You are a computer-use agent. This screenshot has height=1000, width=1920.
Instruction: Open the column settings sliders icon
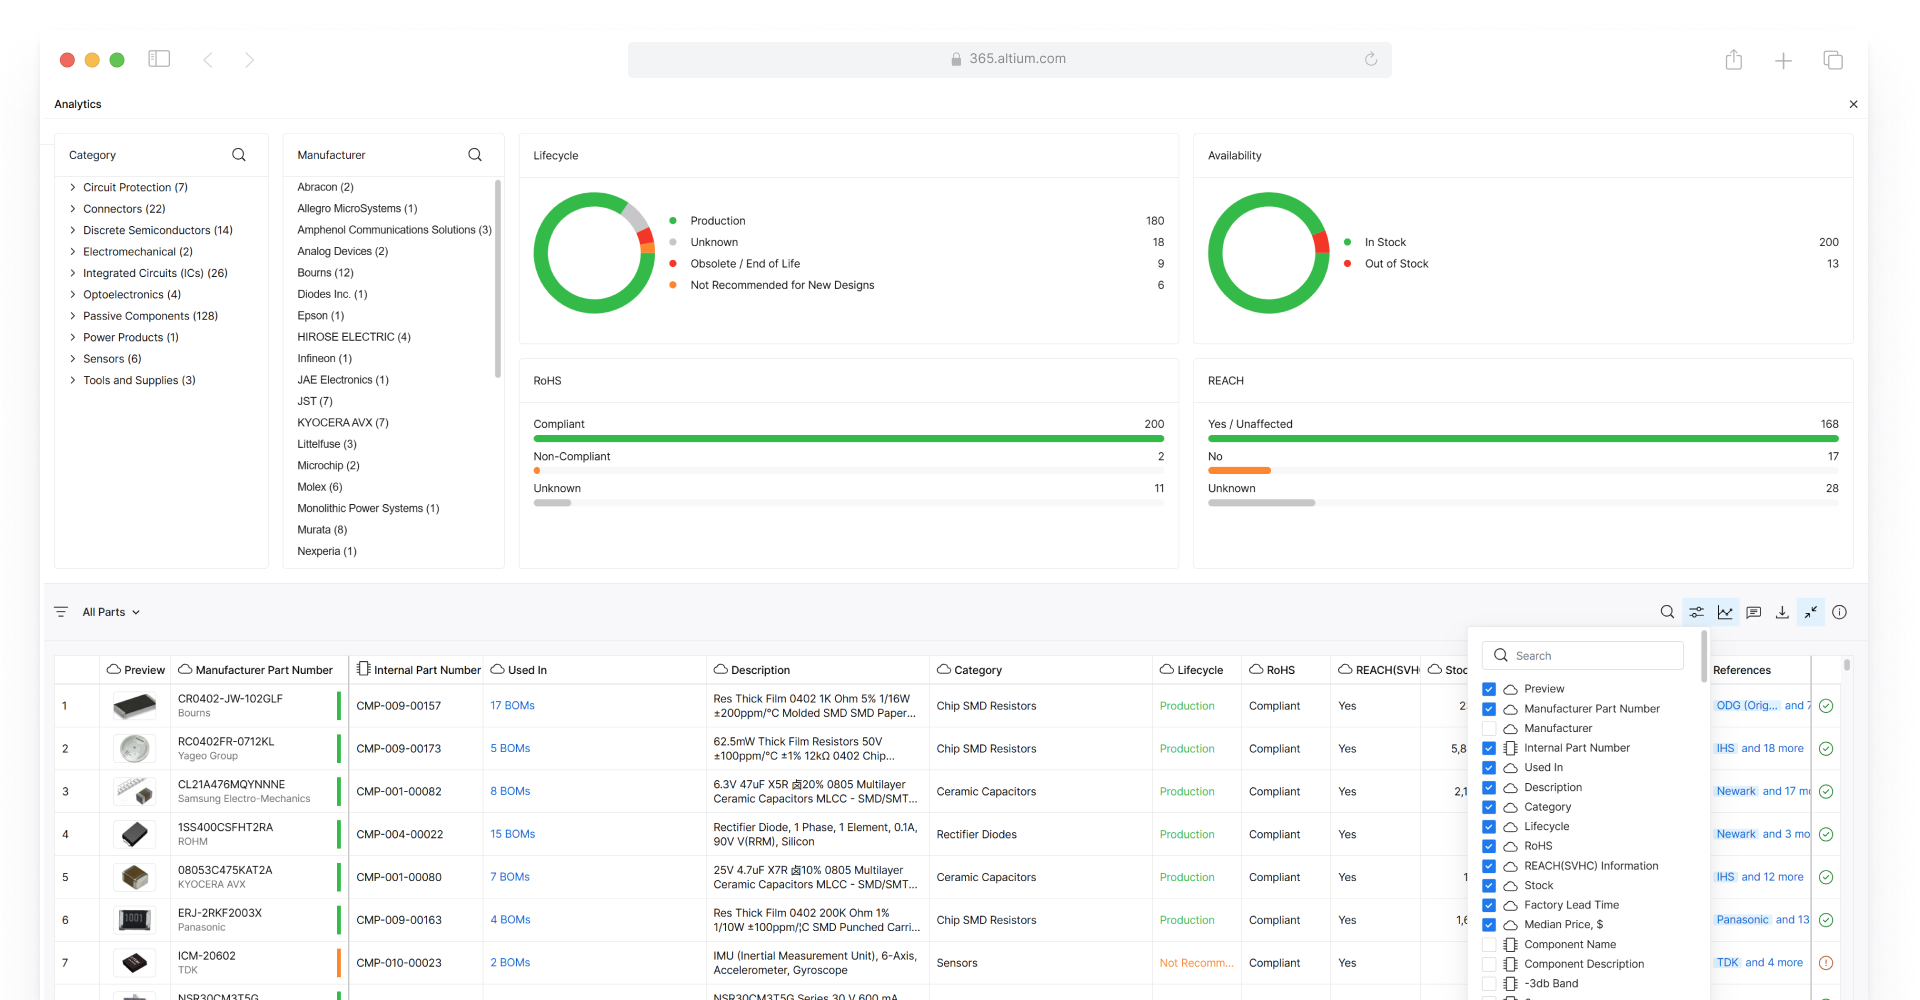(1696, 612)
